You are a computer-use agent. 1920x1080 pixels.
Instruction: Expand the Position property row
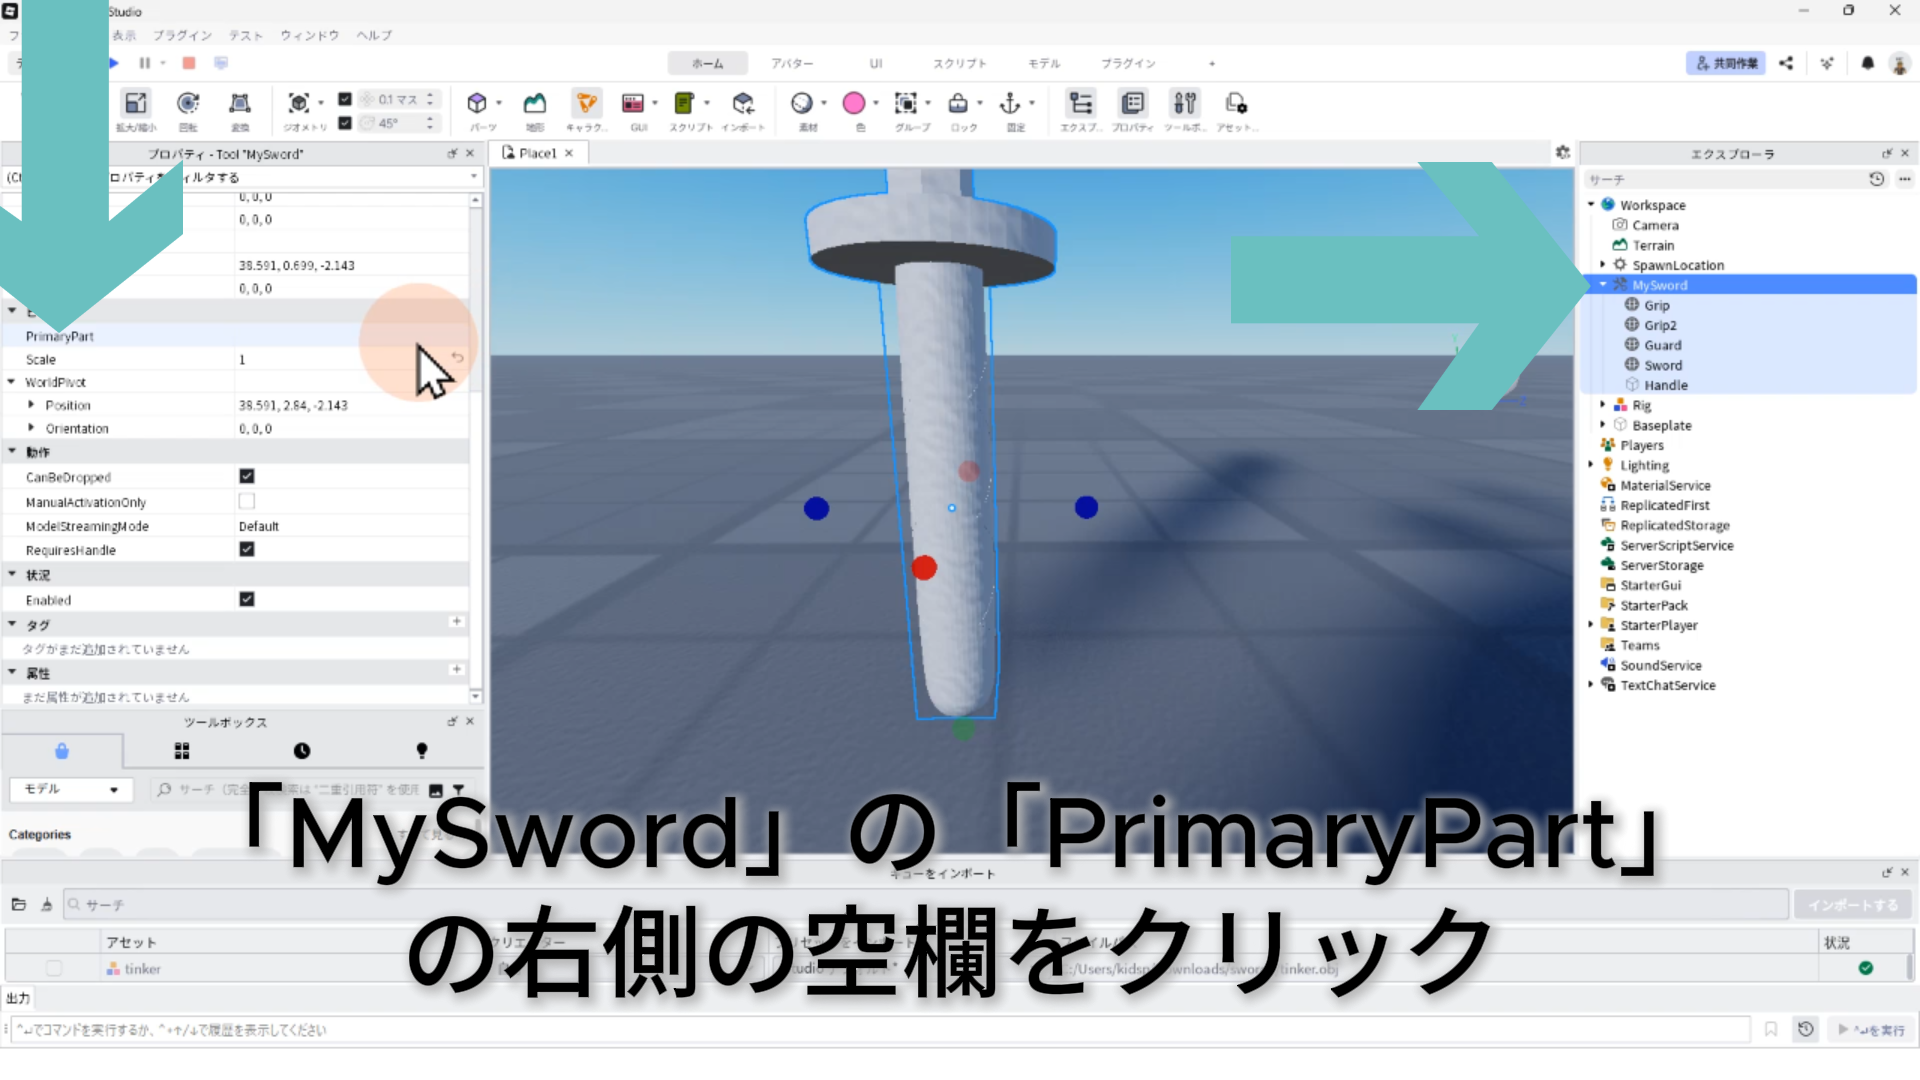(31, 405)
